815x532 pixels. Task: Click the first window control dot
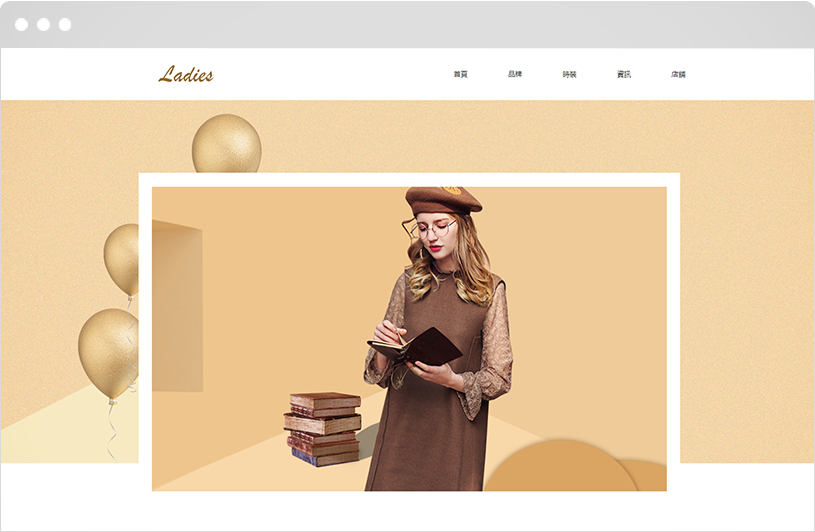(21, 24)
